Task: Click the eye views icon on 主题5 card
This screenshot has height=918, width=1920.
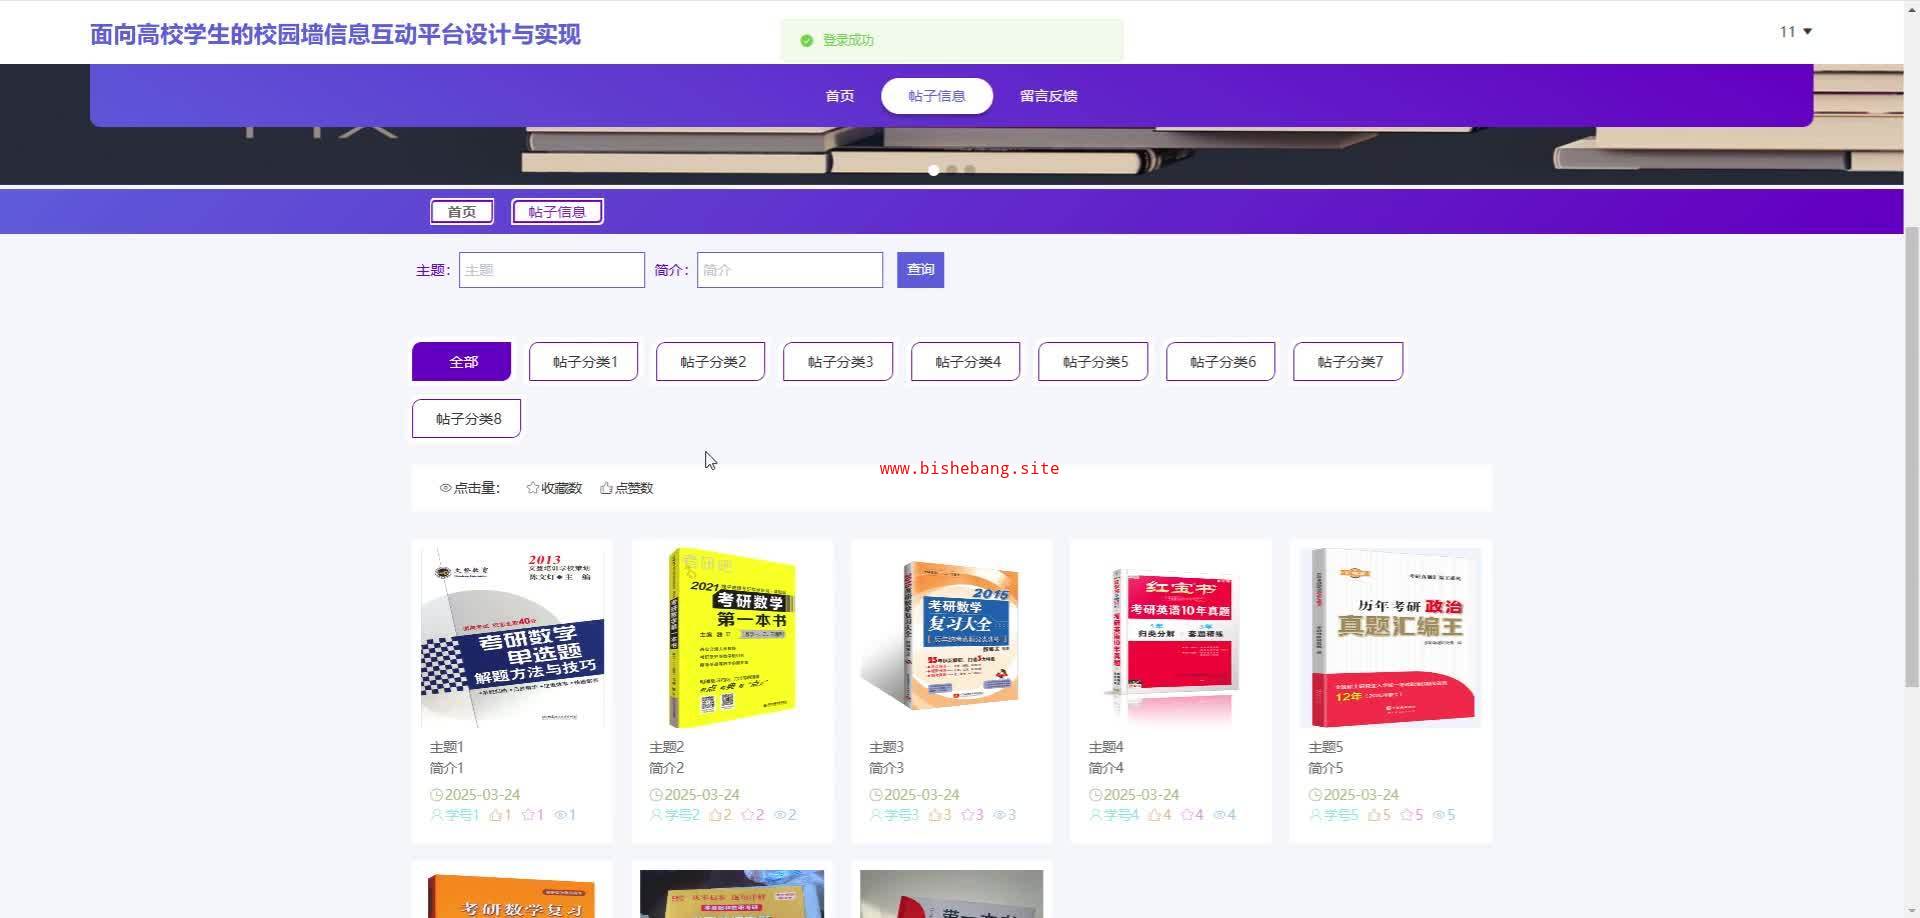Action: pyautogui.click(x=1439, y=815)
